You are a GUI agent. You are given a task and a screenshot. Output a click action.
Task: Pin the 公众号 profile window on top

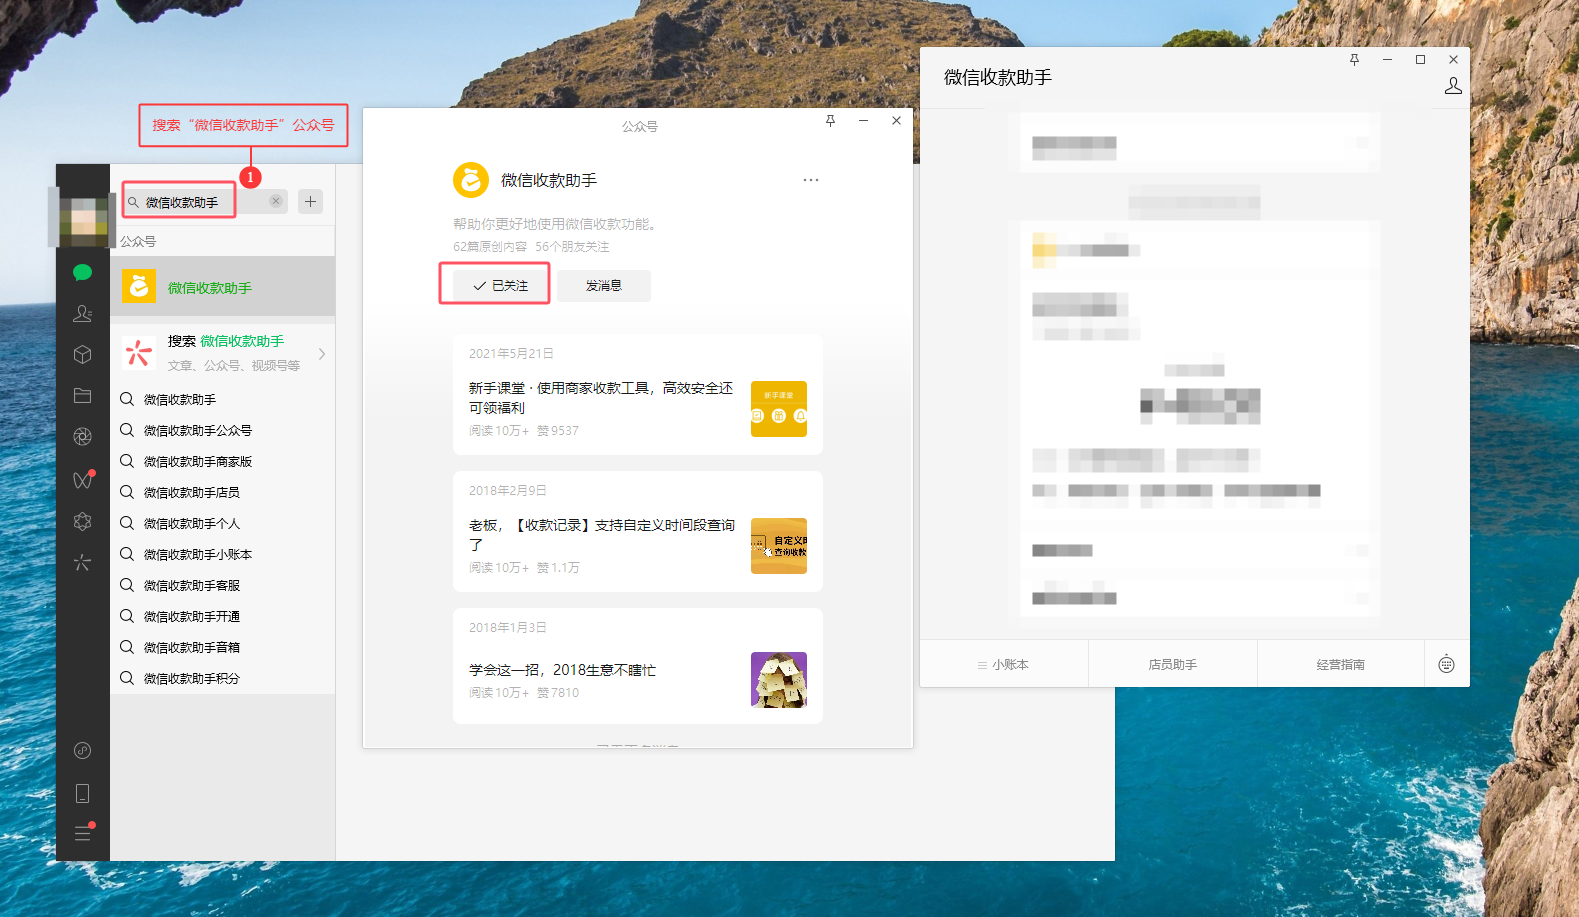(830, 121)
